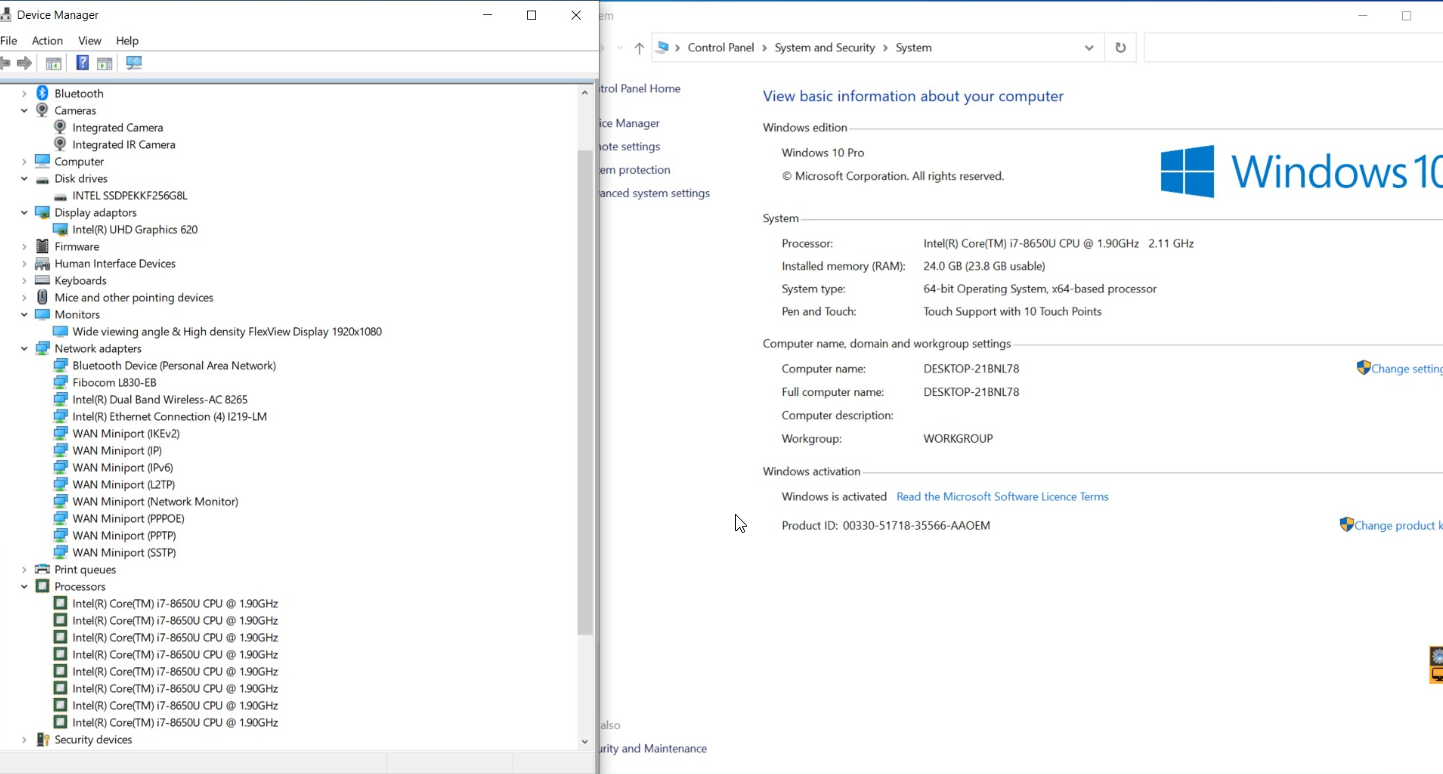Viewport: 1443px width, 774px height.
Task: Click the Keyboards category icon
Action: [x=42, y=280]
